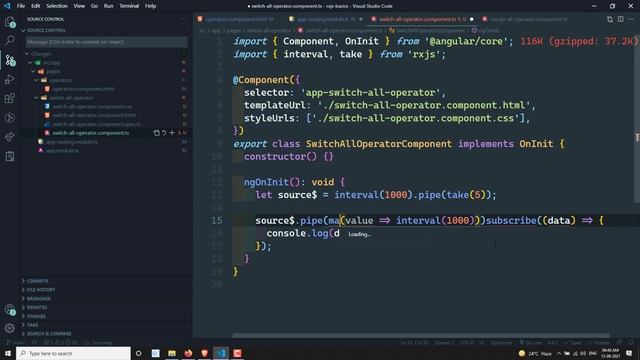Screen dimensions: 640x360
Task: Open the Go menu
Action: tap(94, 6)
